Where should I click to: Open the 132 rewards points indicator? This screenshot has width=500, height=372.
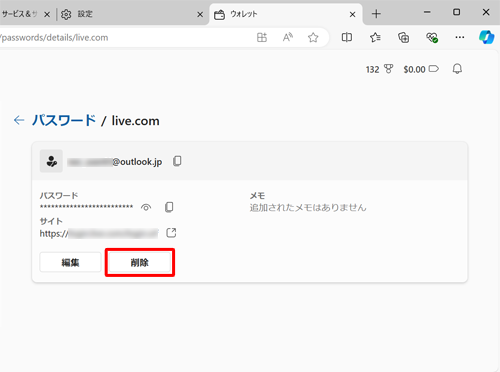tap(379, 69)
